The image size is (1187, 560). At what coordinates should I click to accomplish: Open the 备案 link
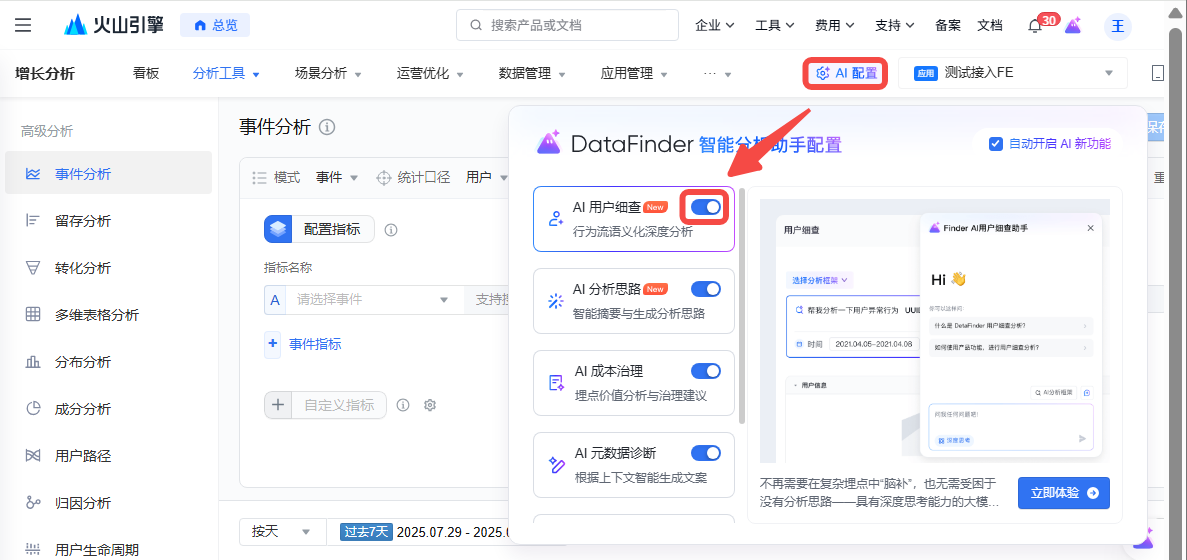948,25
